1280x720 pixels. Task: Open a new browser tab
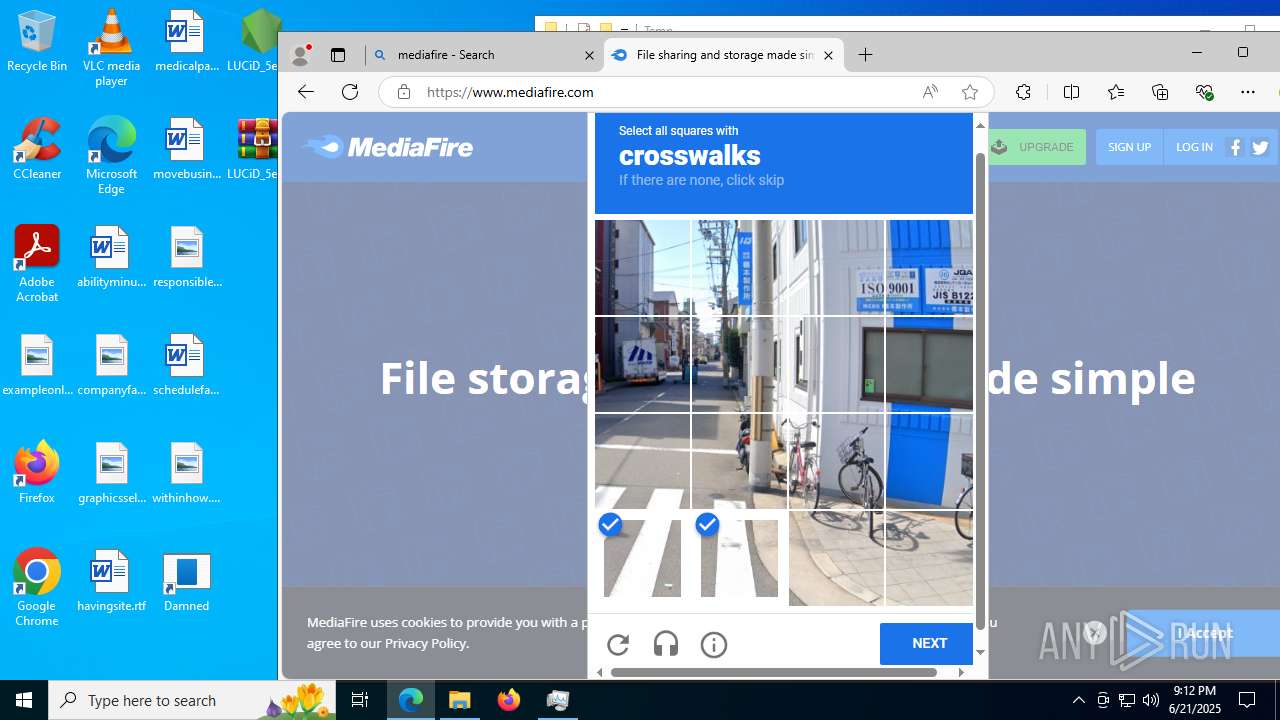tap(866, 55)
